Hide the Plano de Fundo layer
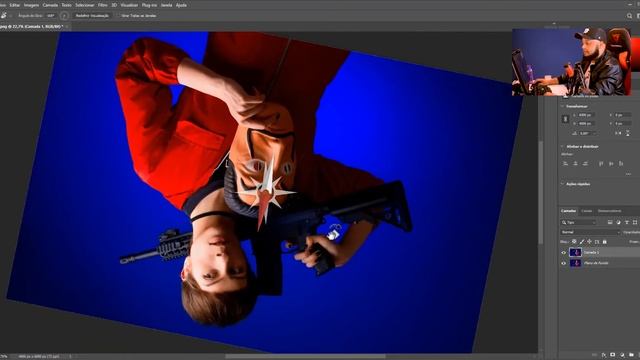Screen dimensions: 640x360 (x=564, y=263)
